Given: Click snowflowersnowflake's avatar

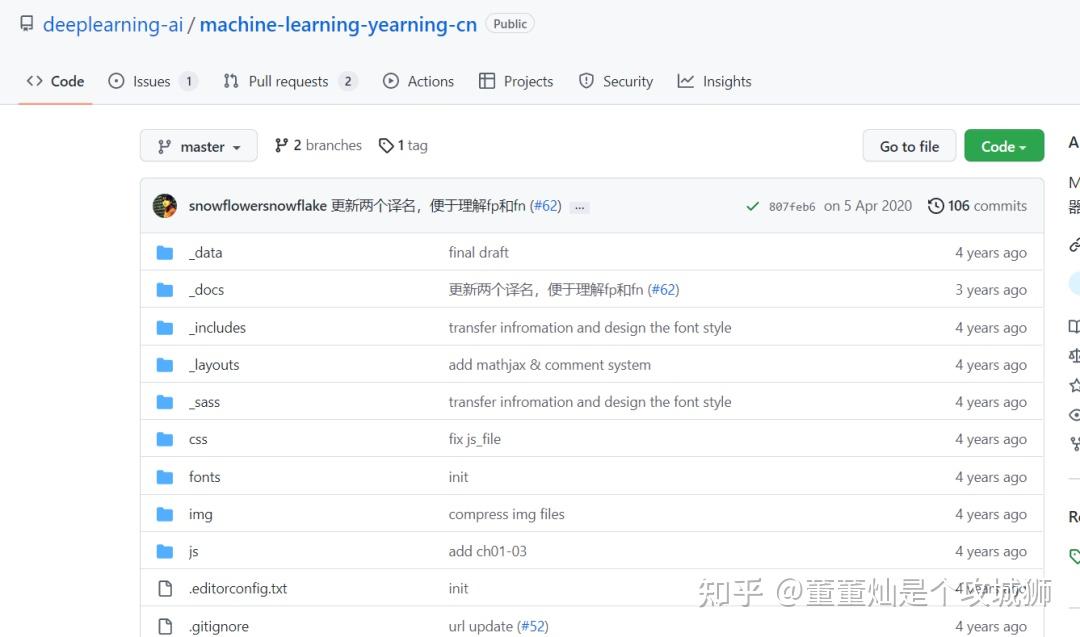Looking at the screenshot, I should [x=166, y=205].
